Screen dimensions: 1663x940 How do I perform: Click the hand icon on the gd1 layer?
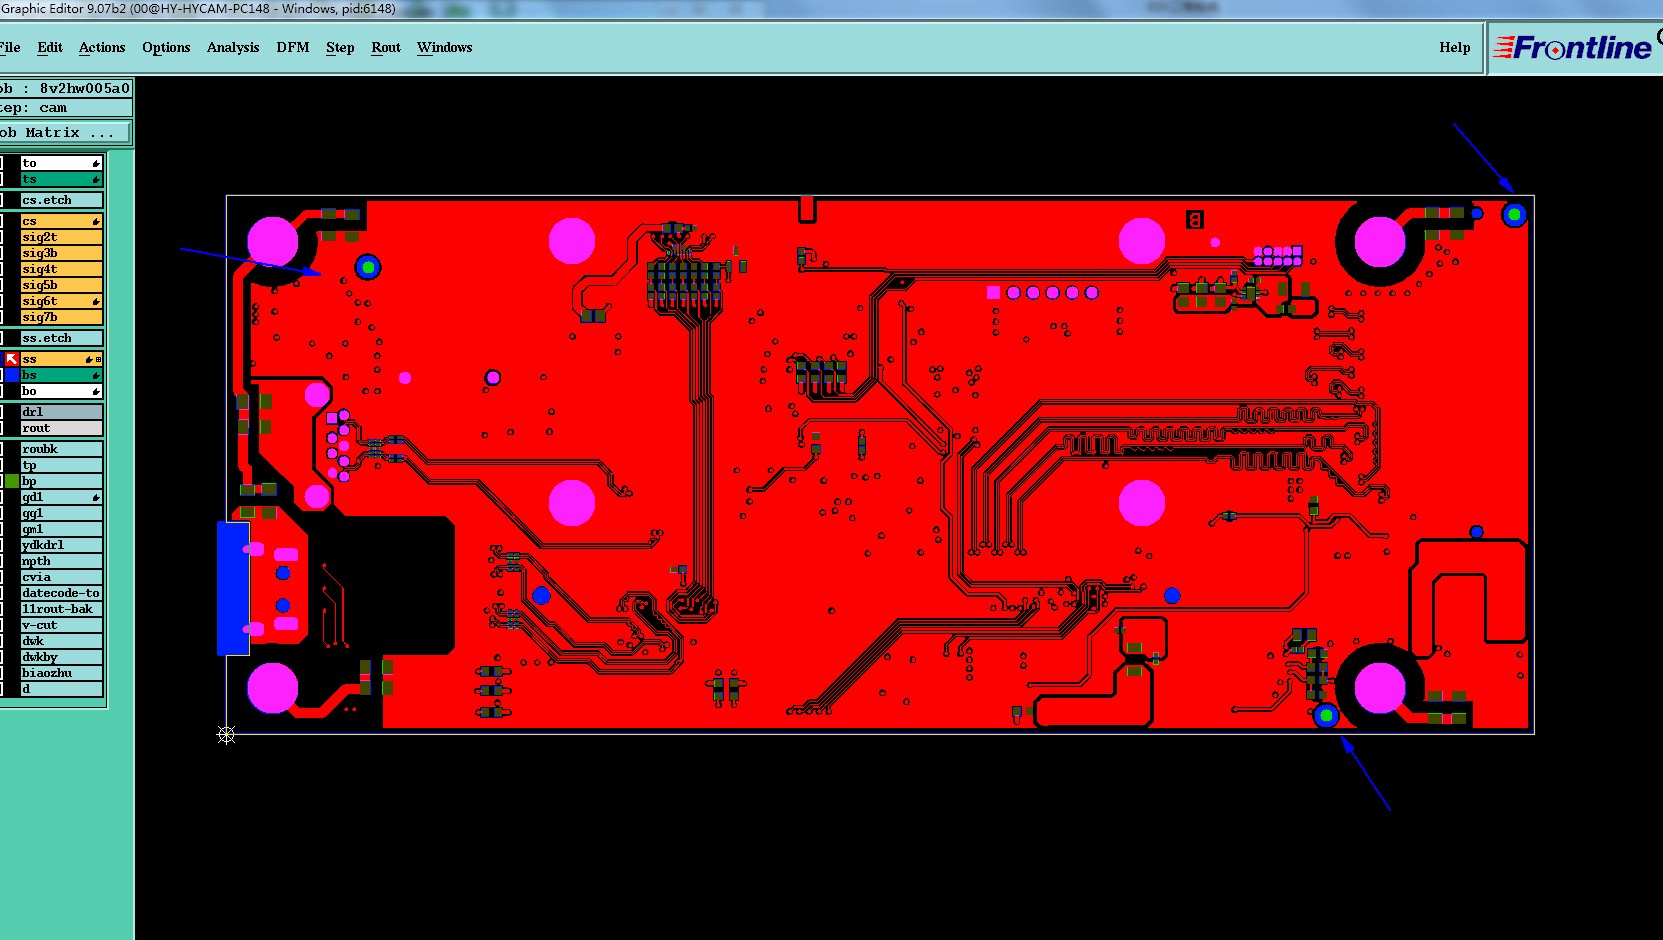pos(96,497)
